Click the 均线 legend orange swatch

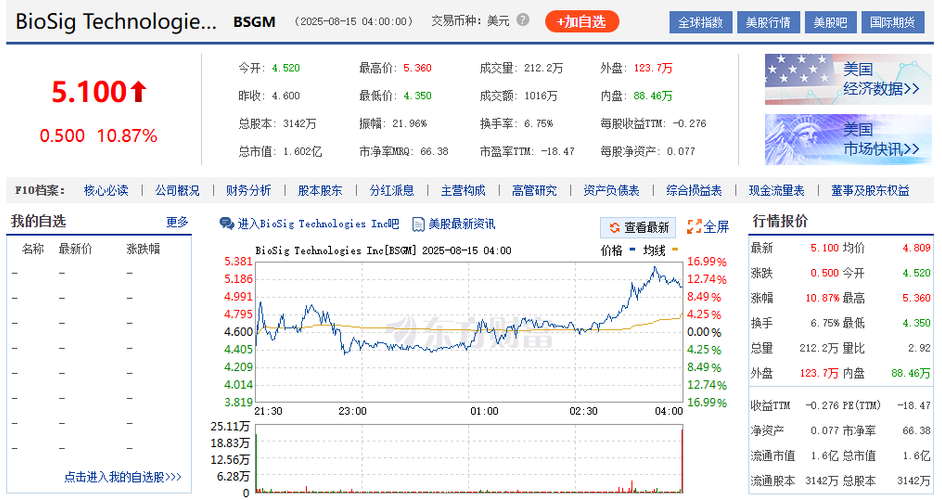(x=675, y=249)
